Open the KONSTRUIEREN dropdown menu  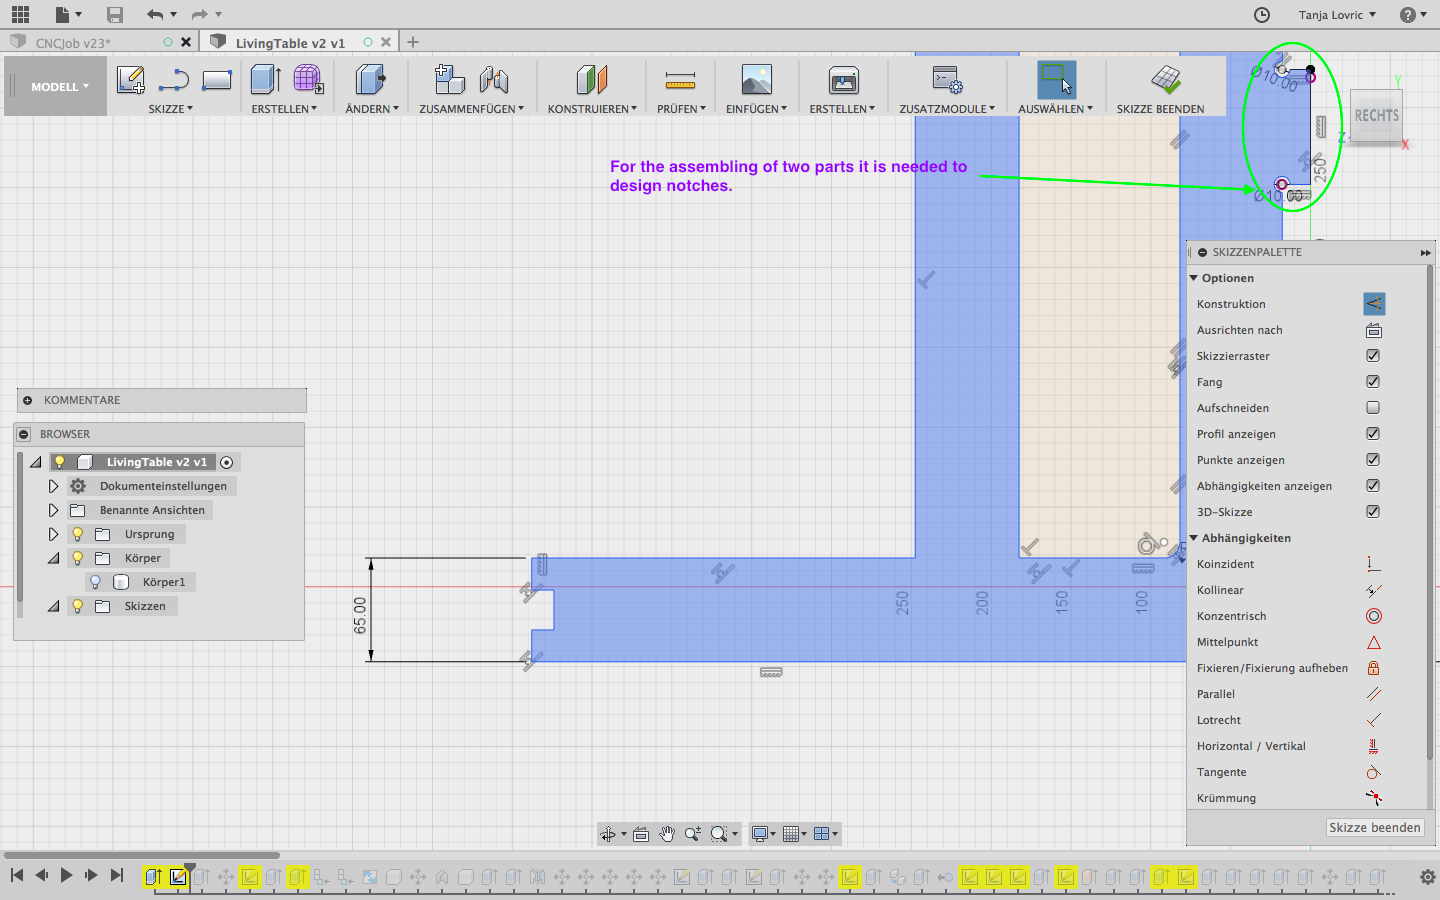(592, 109)
